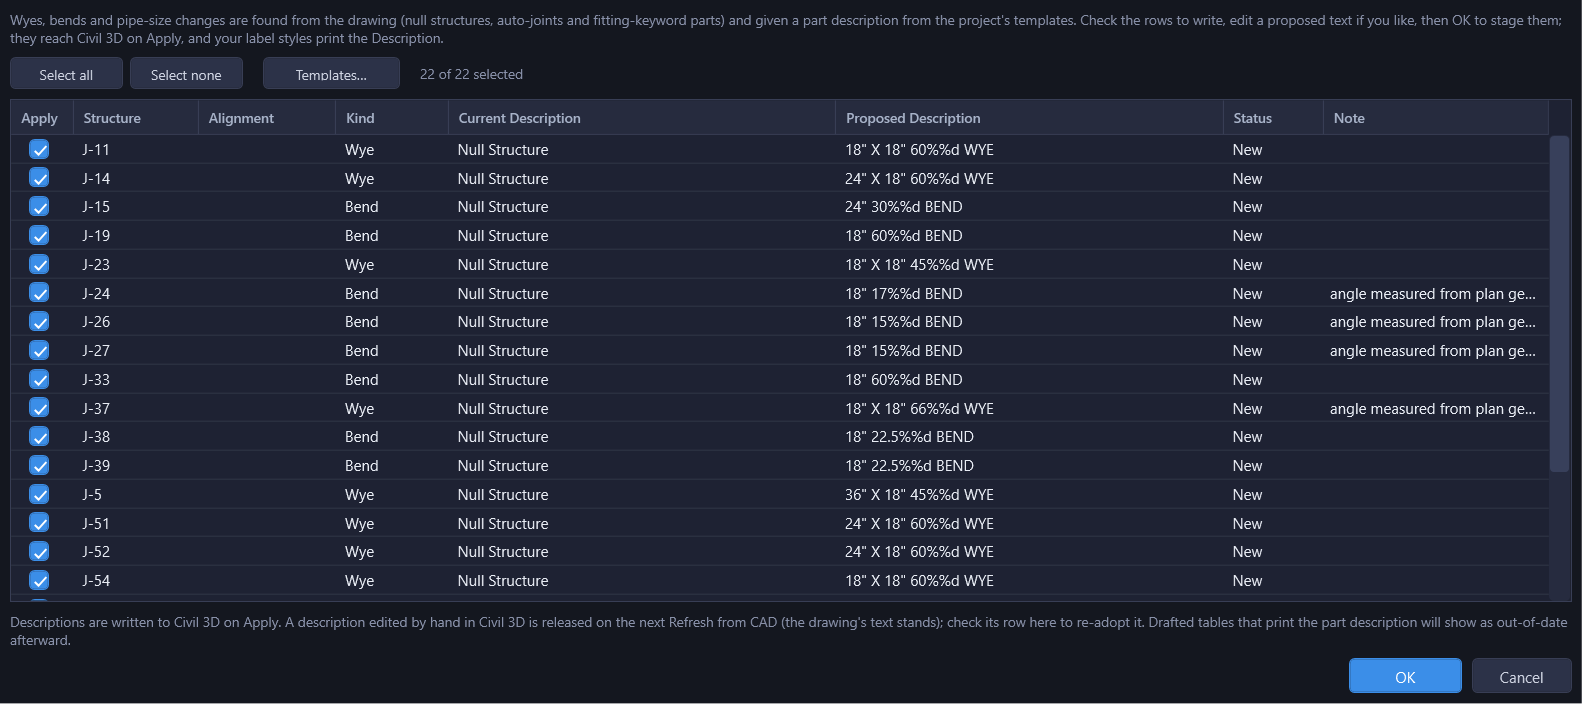
Task: Toggle the Apply checkbox for J-37
Action: 39,408
